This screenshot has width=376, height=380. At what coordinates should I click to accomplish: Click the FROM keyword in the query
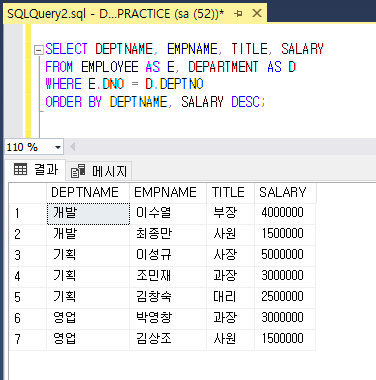[x=59, y=67]
